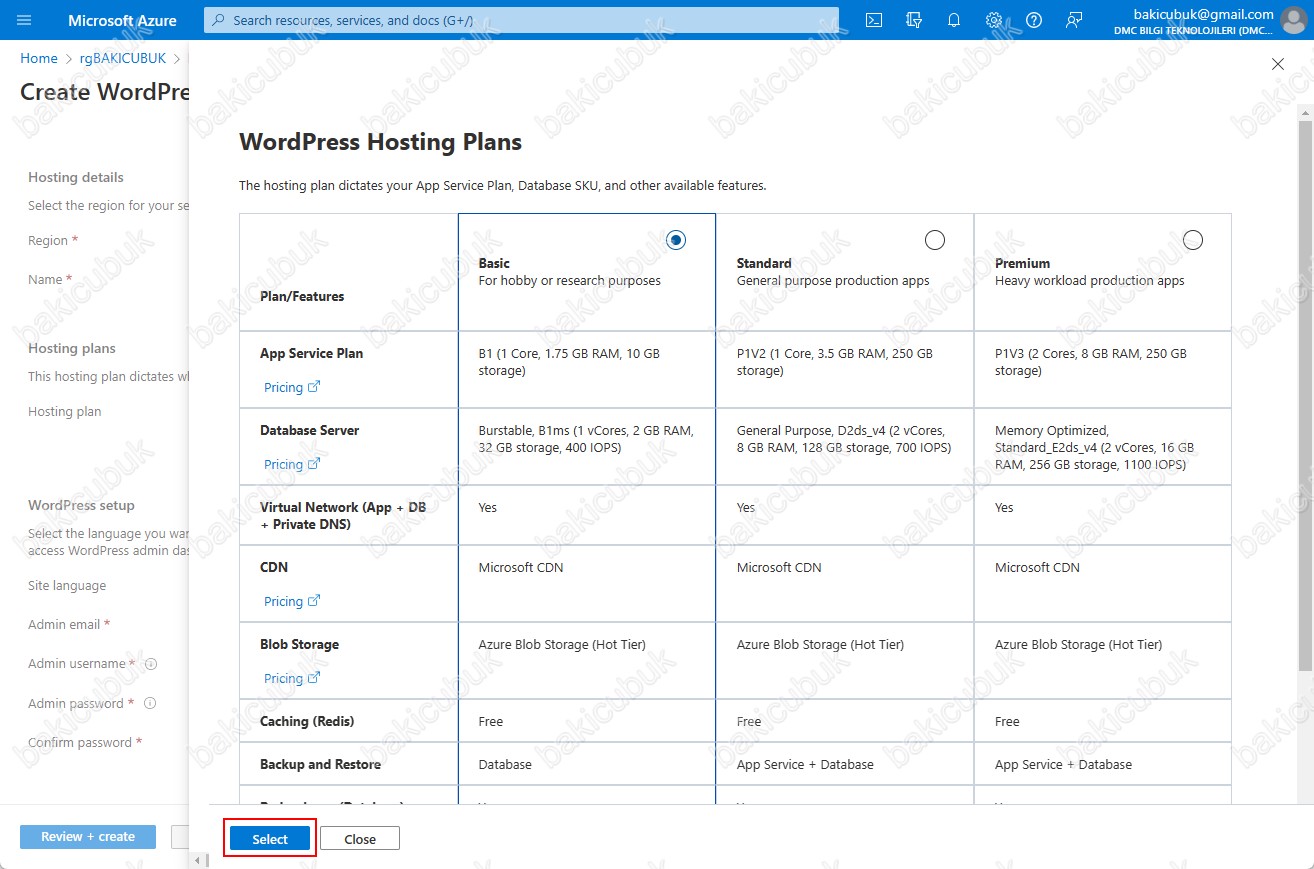Select the Basic hosting plan radio button

676,240
